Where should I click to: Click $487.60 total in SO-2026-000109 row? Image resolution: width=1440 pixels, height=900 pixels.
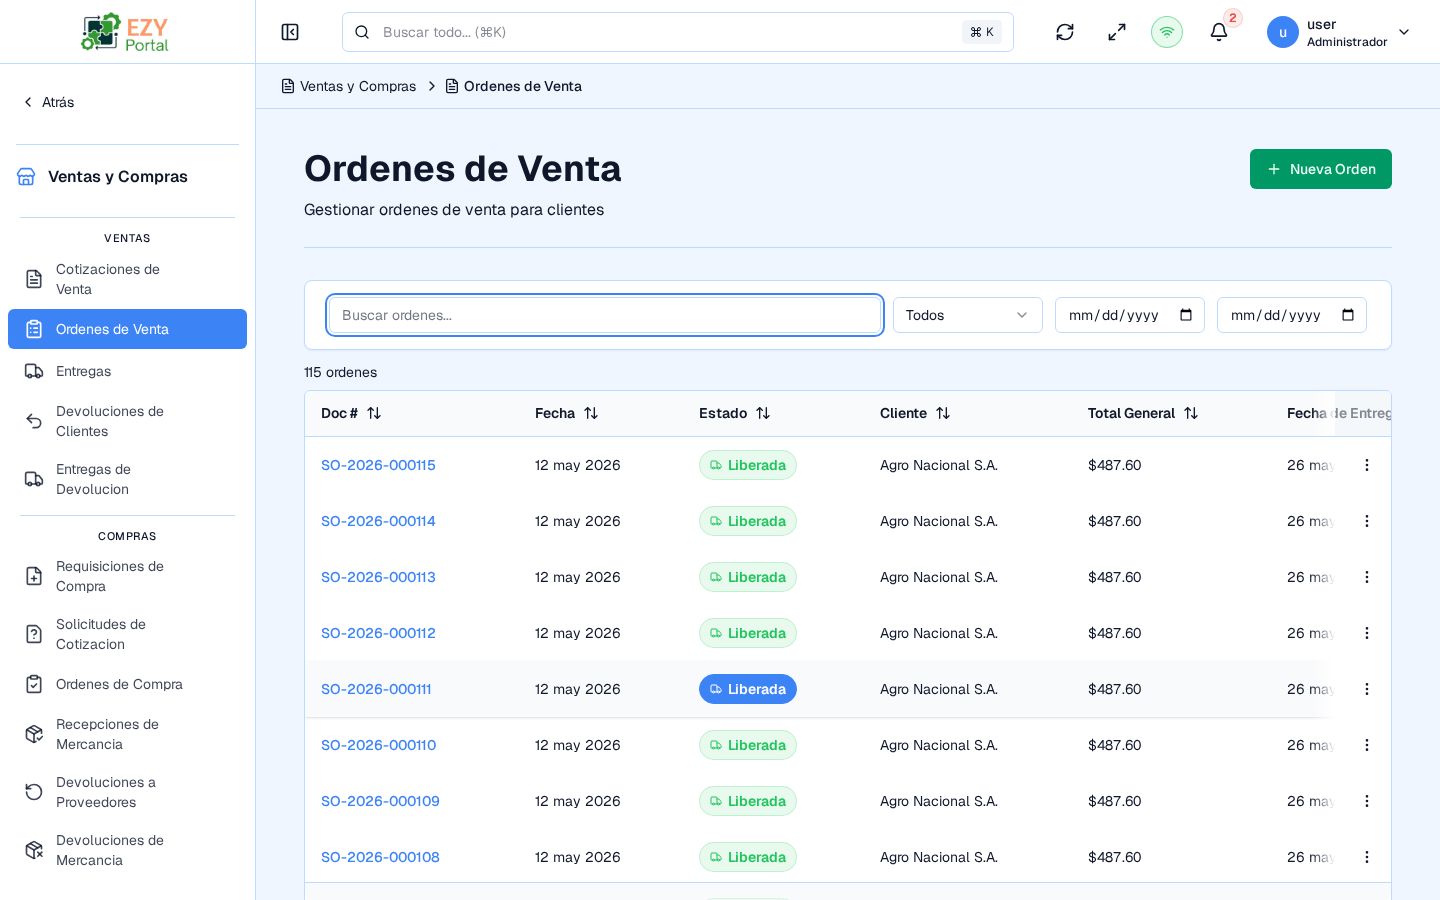(x=1115, y=801)
